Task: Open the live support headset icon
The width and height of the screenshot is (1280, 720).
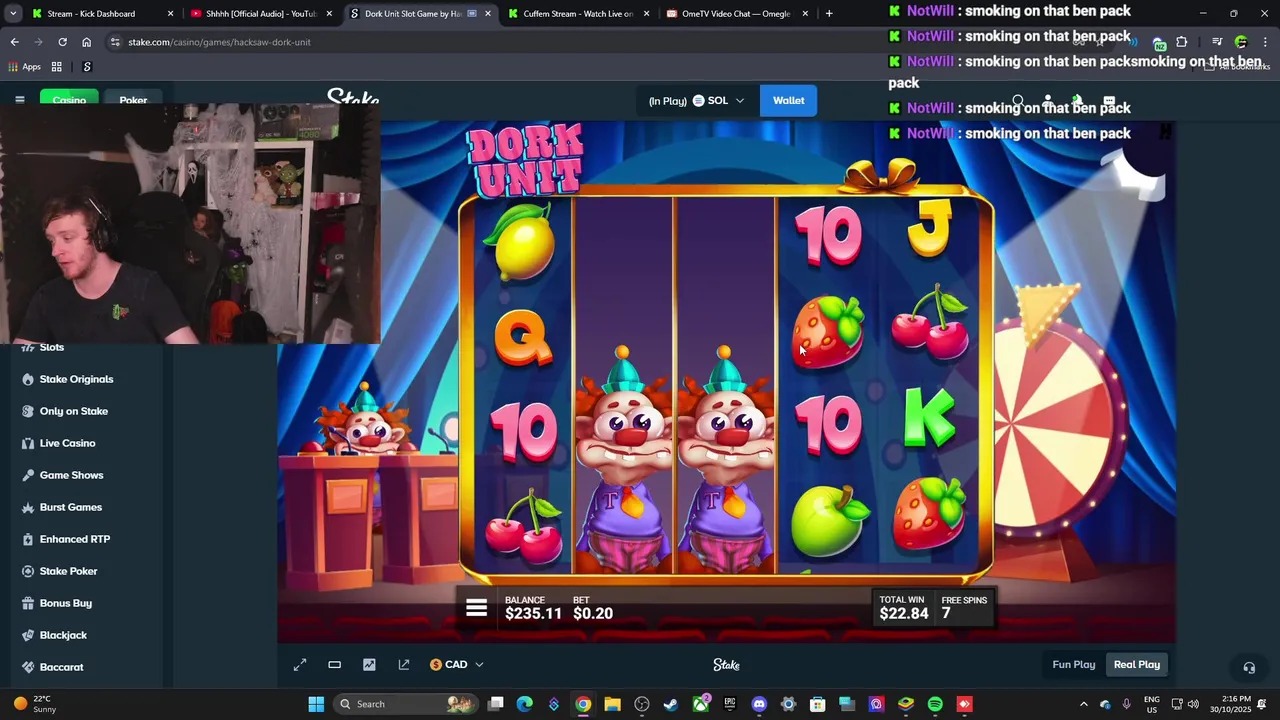Action: pyautogui.click(x=1249, y=667)
